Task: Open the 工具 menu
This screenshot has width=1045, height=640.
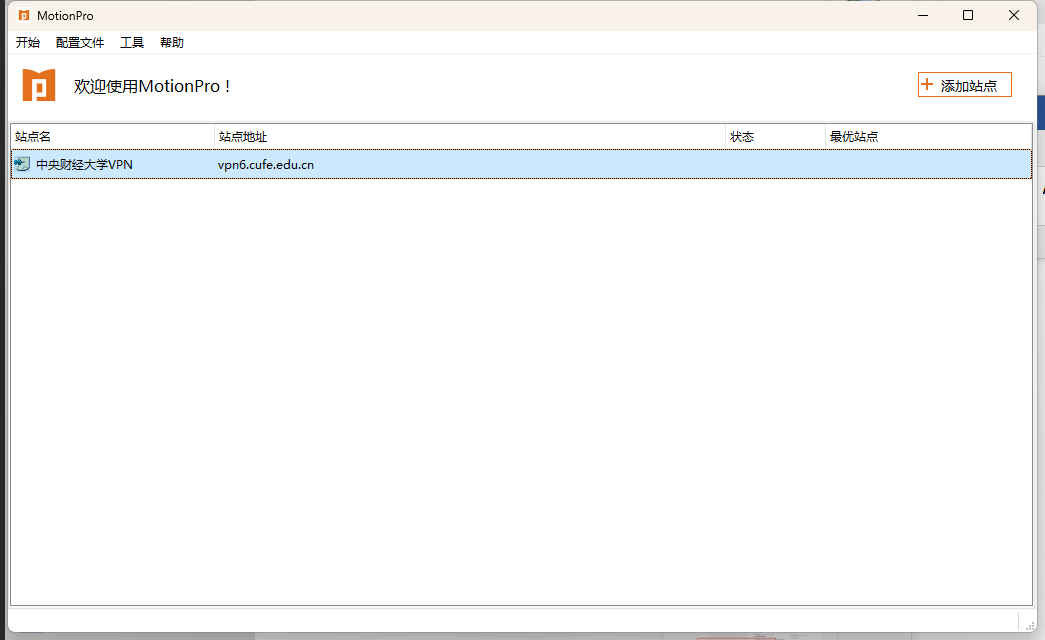Action: pyautogui.click(x=132, y=43)
